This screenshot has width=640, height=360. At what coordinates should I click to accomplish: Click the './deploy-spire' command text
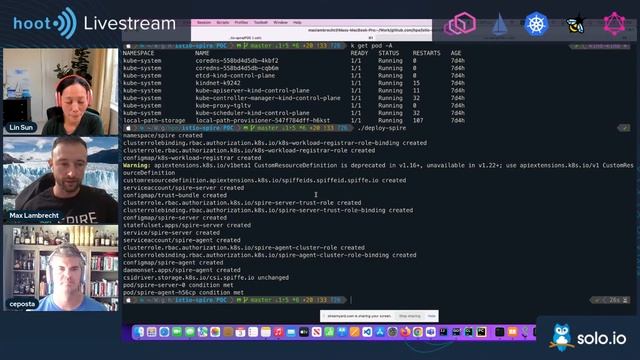pyautogui.click(x=382, y=128)
